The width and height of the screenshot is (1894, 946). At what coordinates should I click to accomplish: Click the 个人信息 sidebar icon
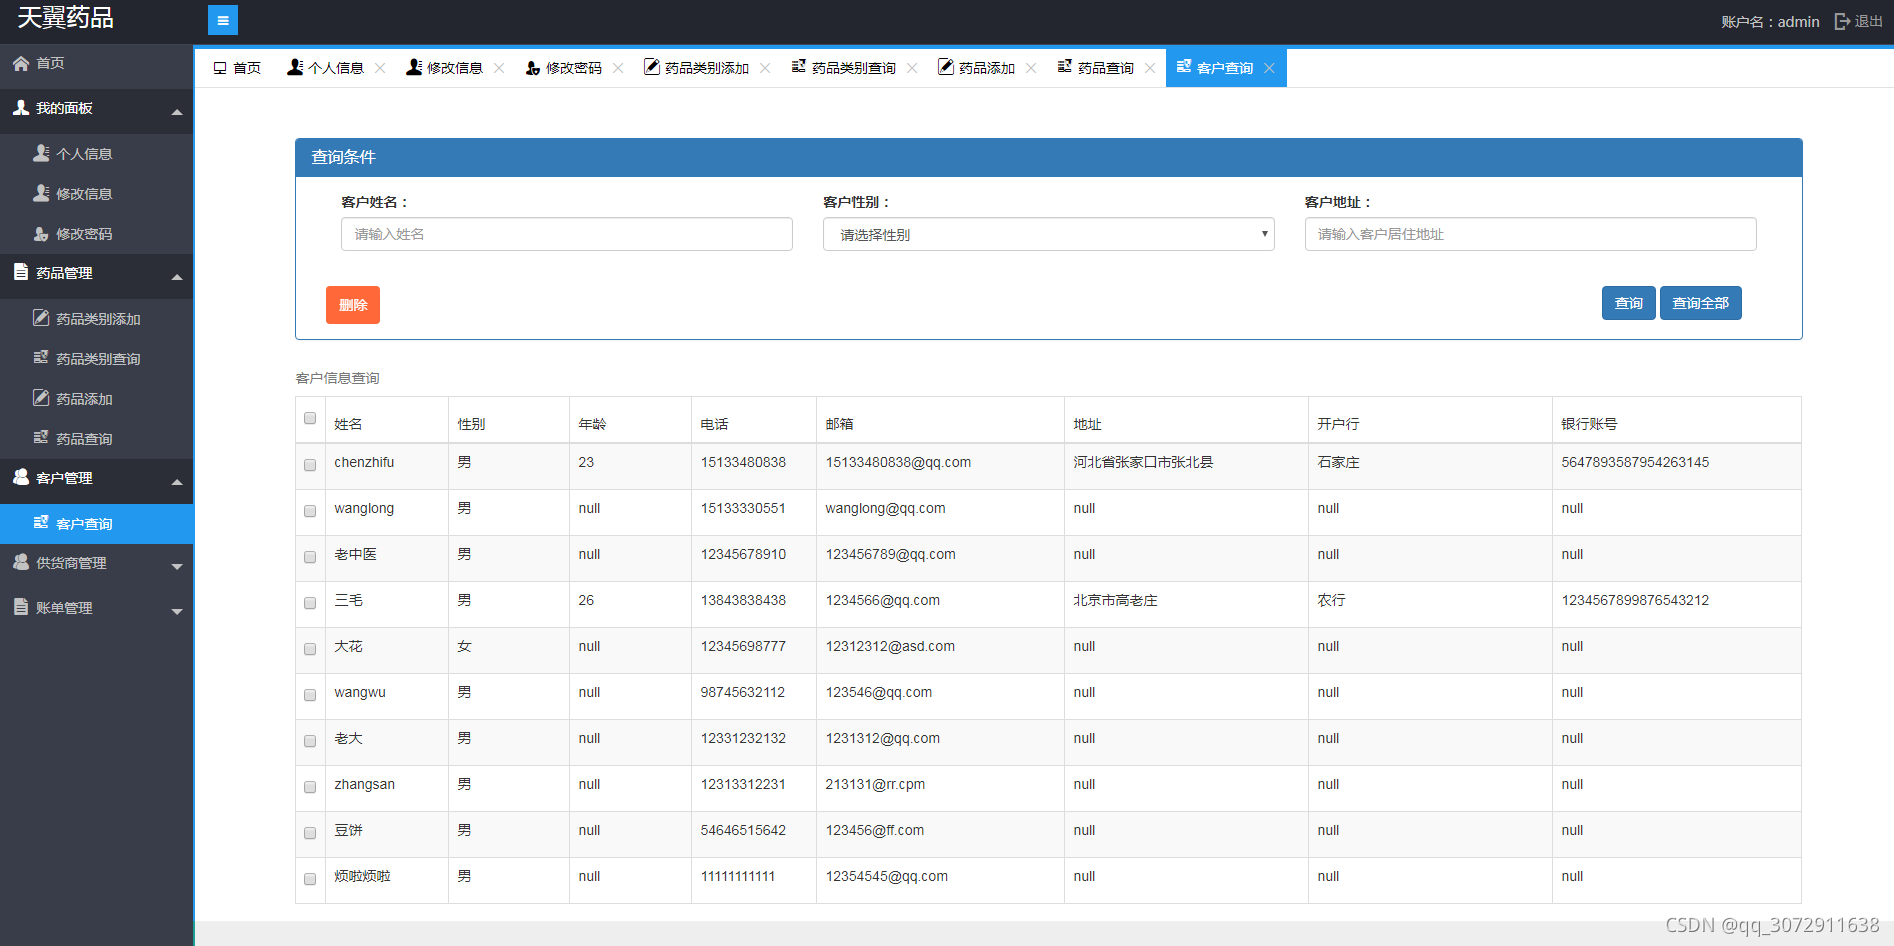pyautogui.click(x=41, y=153)
